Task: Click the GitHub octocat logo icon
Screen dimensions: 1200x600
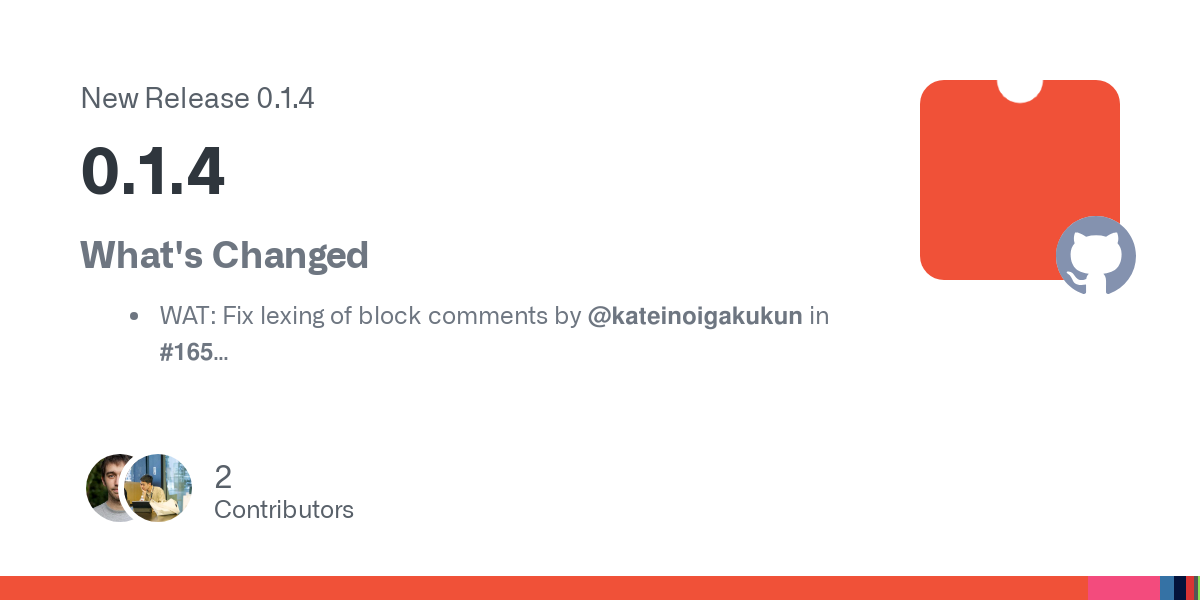Action: (x=1096, y=255)
